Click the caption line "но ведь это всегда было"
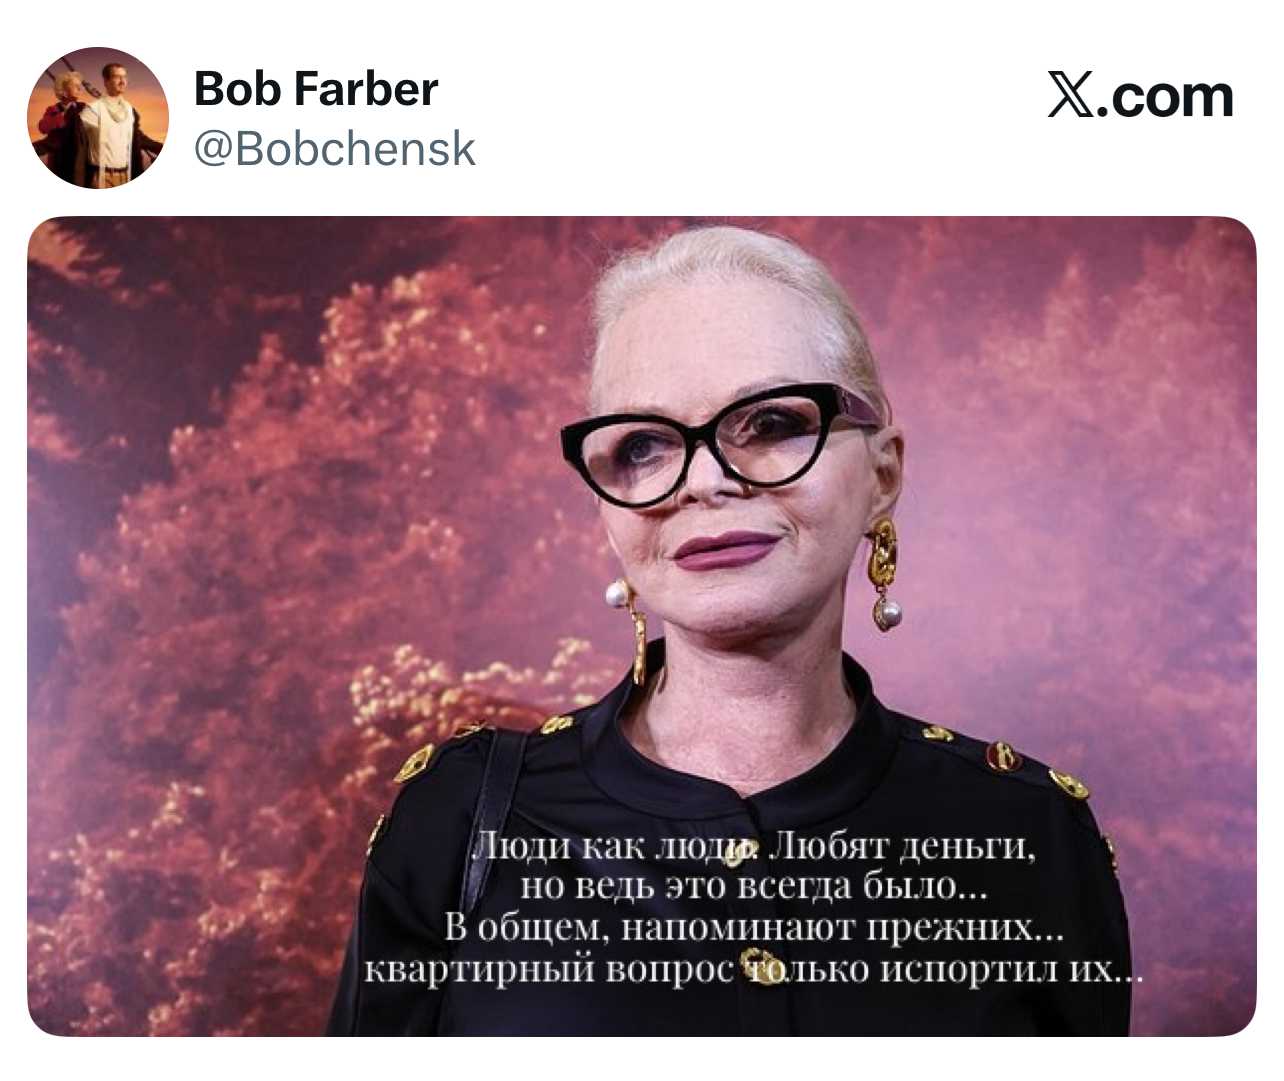This screenshot has height=1081, width=1284. pyautogui.click(x=754, y=886)
